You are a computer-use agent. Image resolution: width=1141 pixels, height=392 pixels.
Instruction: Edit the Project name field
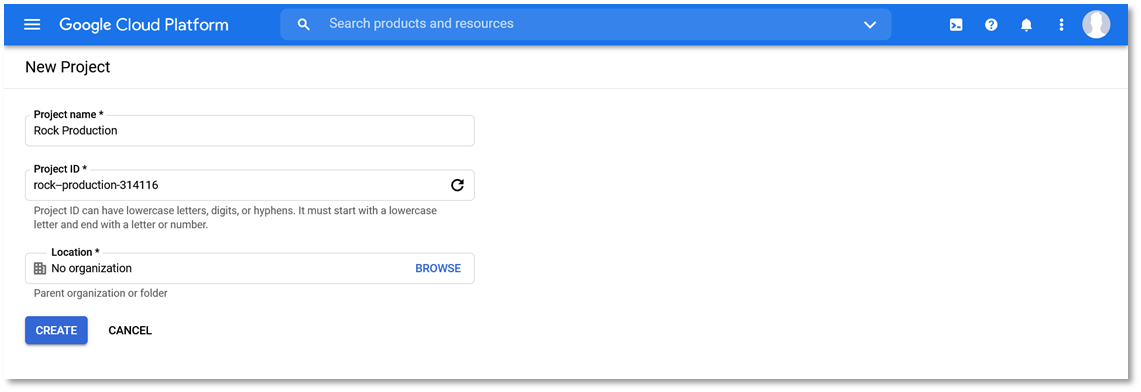tap(250, 130)
